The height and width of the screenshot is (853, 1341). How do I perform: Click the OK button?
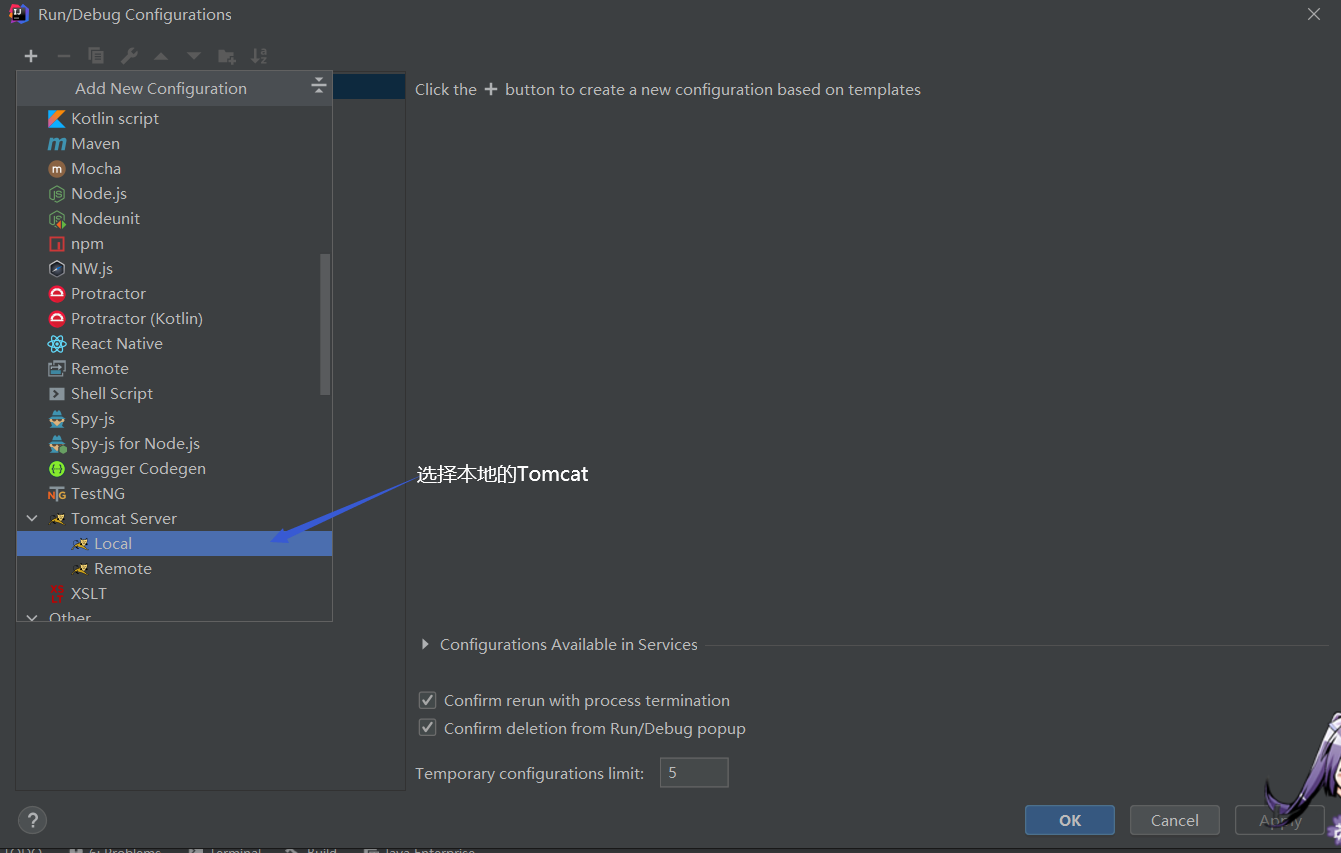[x=1070, y=820]
